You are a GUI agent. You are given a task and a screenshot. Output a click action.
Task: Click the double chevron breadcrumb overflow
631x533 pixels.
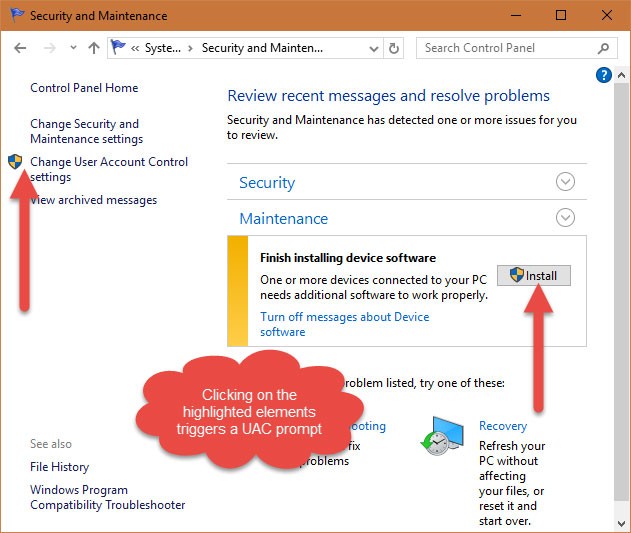point(135,49)
